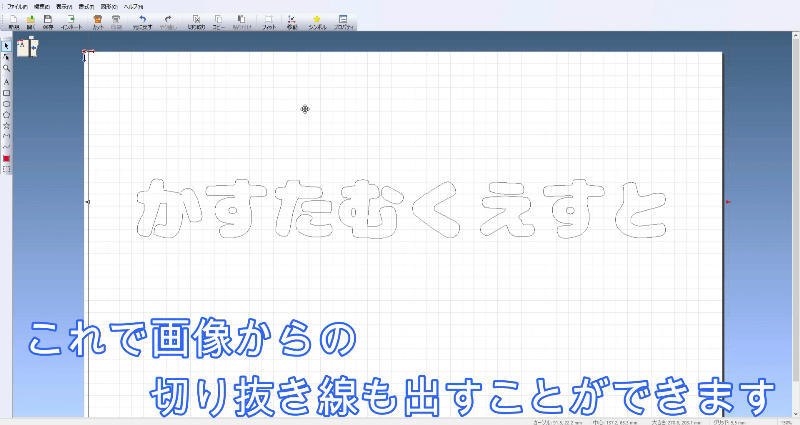Click the cursor position readout in status bar
800x425 pixels.
[x=558, y=422]
